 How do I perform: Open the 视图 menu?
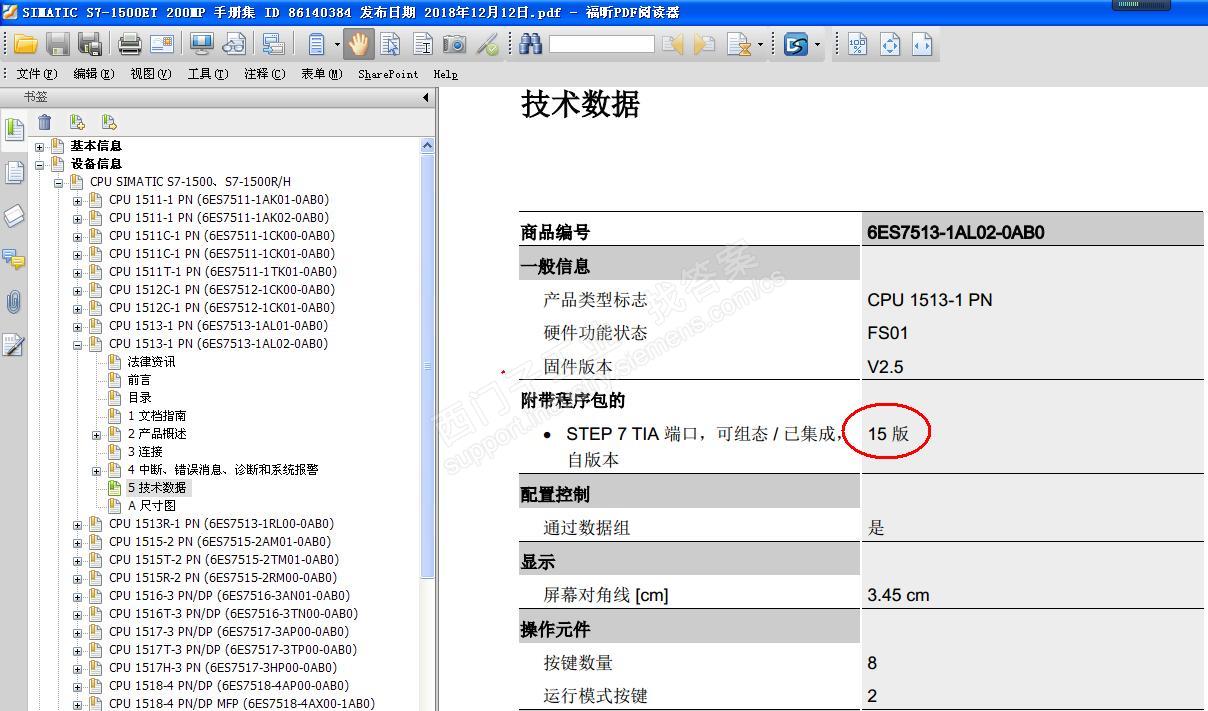pyautogui.click(x=151, y=74)
